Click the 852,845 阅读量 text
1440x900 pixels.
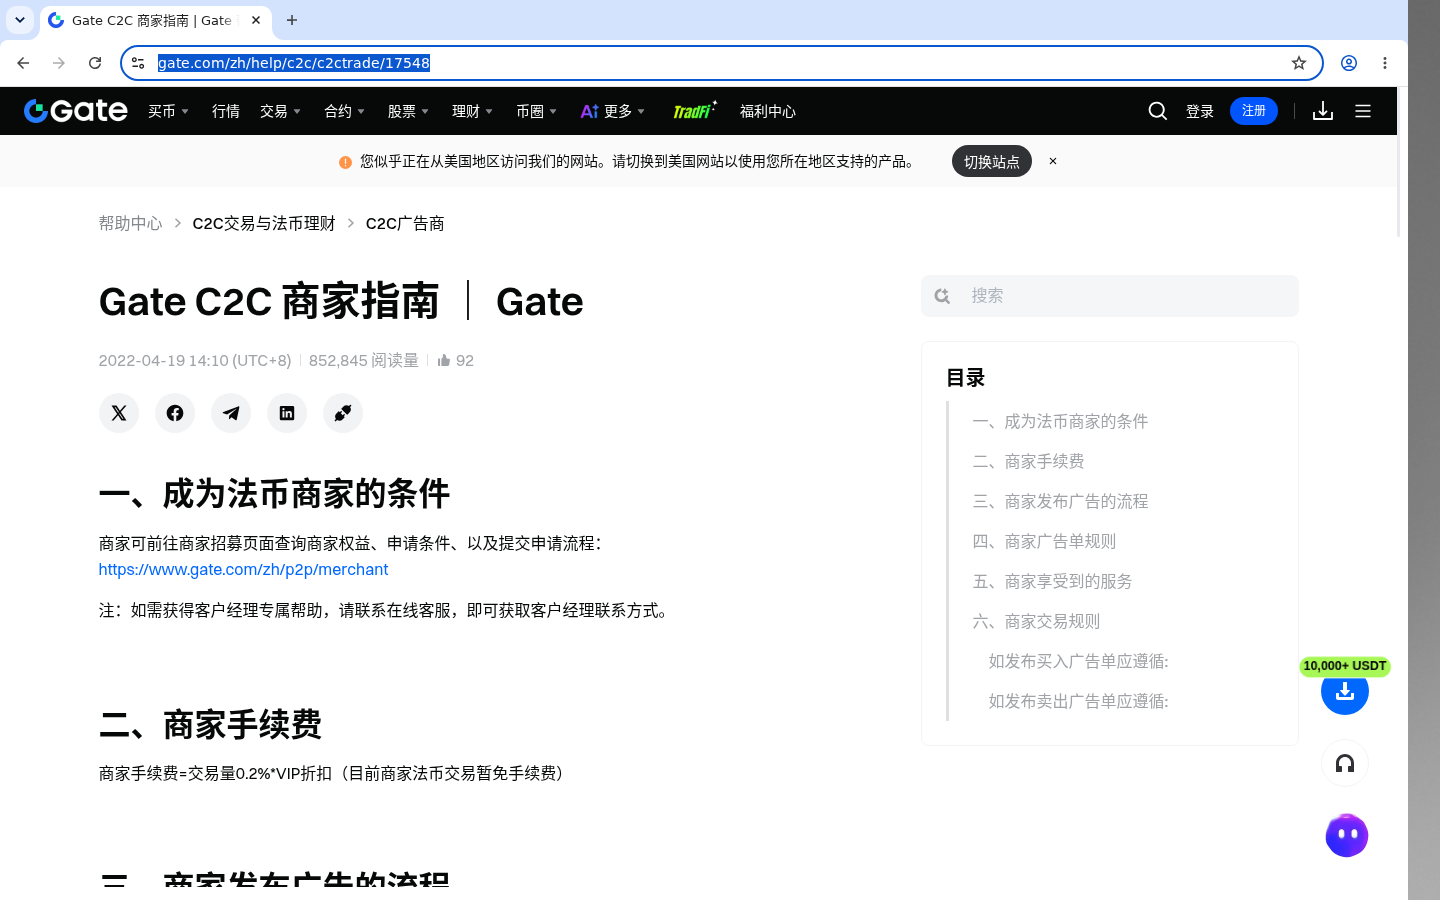tap(364, 360)
